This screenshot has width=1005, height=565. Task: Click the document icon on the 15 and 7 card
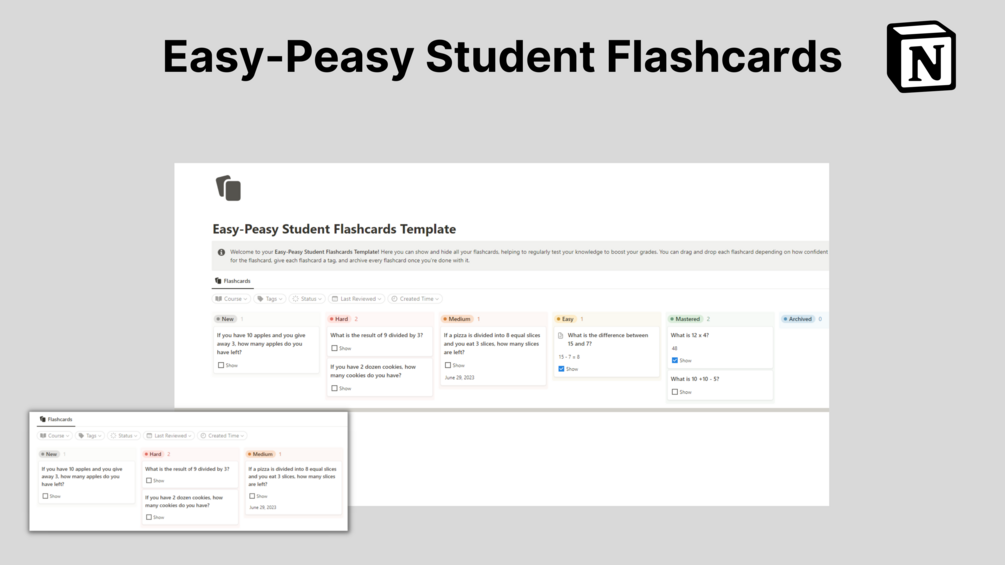point(561,336)
